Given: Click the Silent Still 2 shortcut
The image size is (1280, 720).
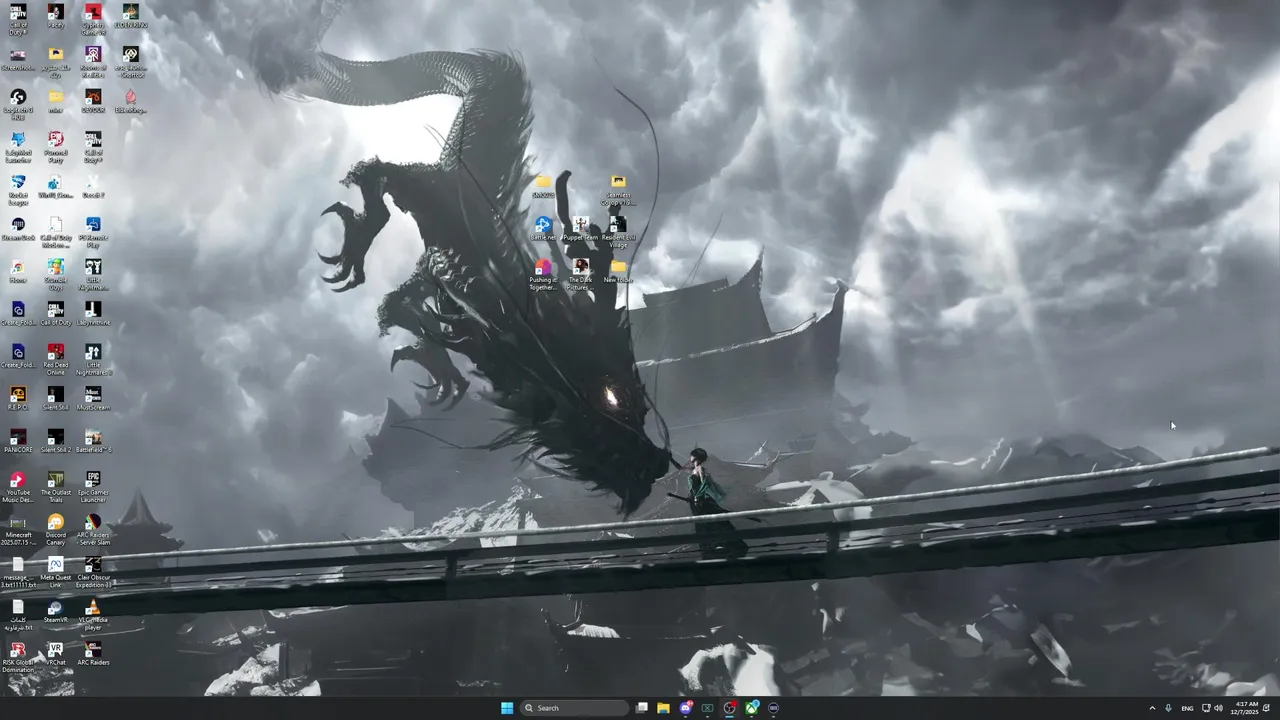Looking at the screenshot, I should [x=56, y=441].
